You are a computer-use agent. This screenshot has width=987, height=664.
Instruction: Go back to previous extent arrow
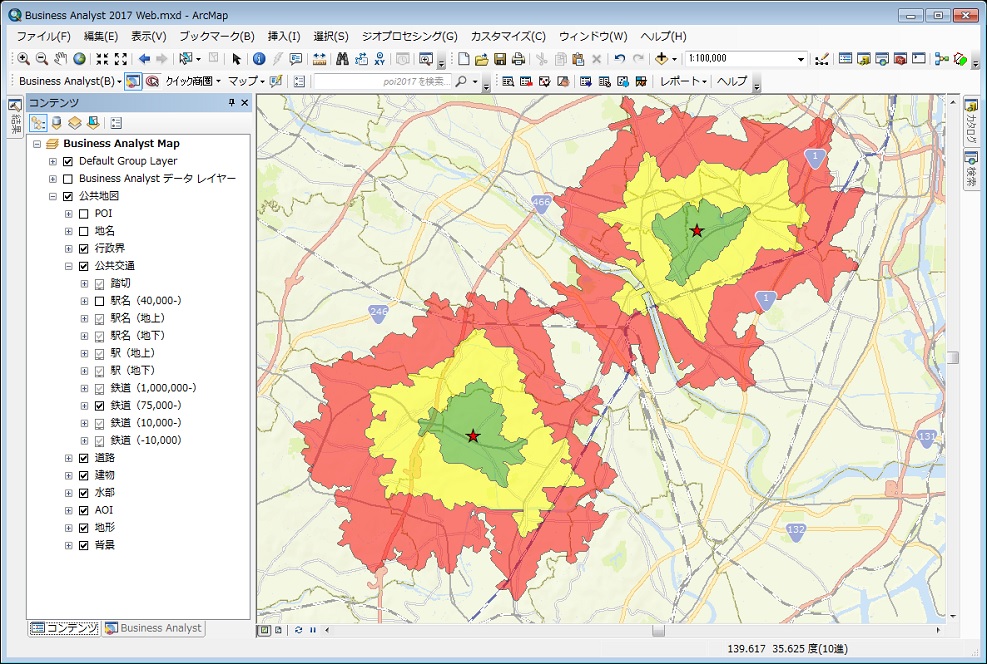(144, 59)
